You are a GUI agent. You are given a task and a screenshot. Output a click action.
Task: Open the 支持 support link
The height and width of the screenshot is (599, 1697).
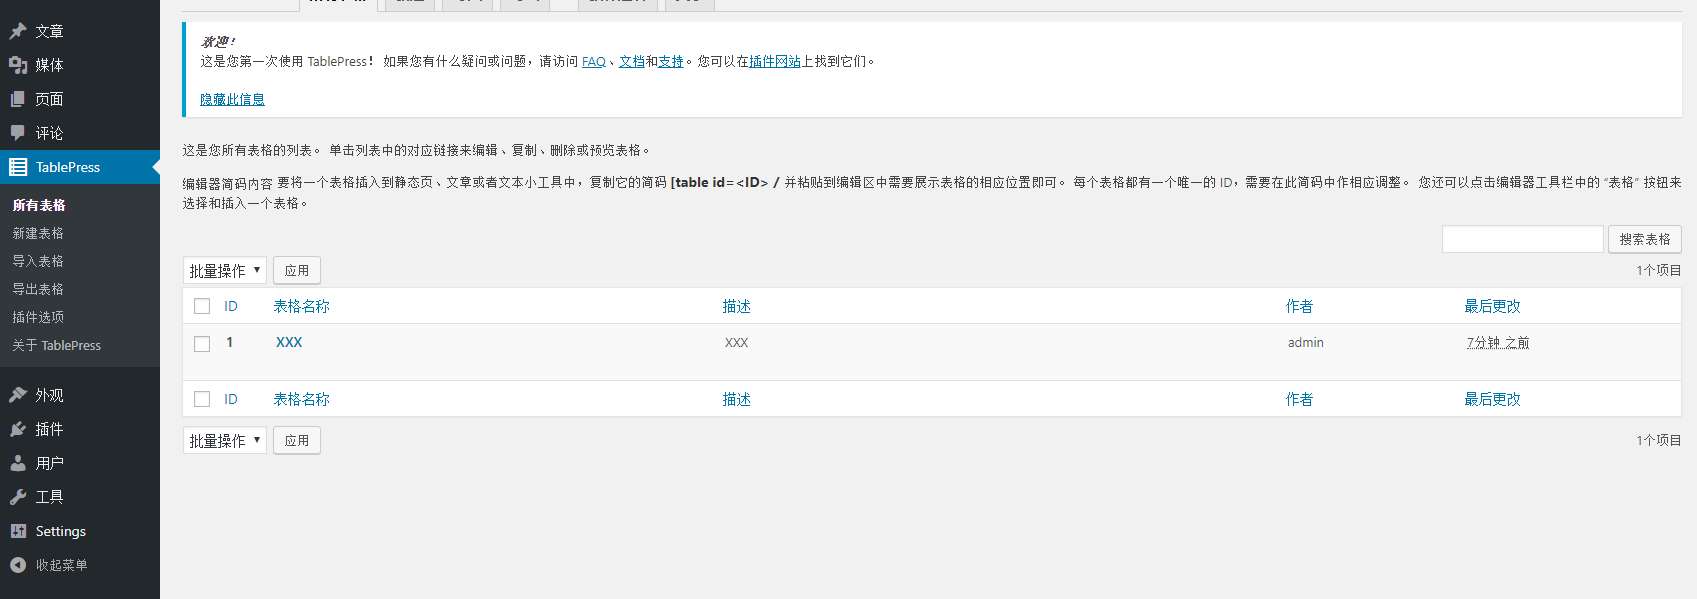[x=671, y=62]
